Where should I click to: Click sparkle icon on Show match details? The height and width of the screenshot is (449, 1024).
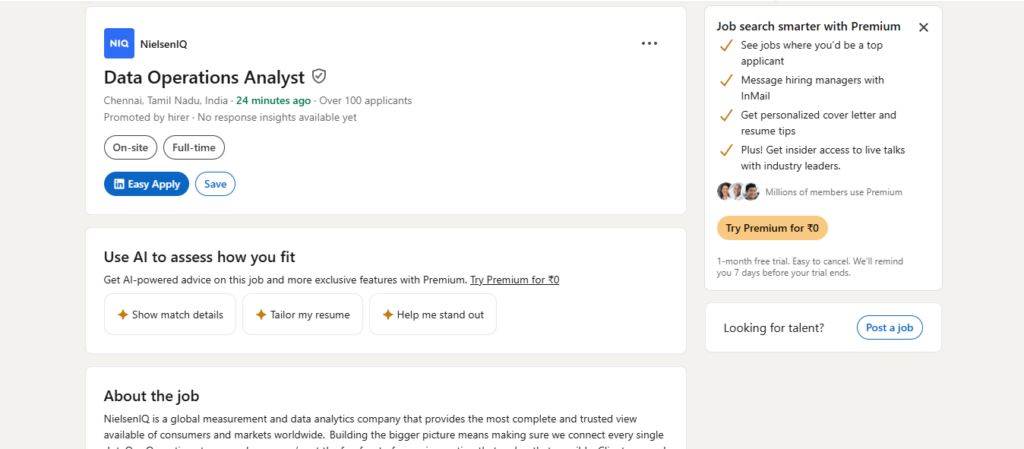pyautogui.click(x=122, y=315)
